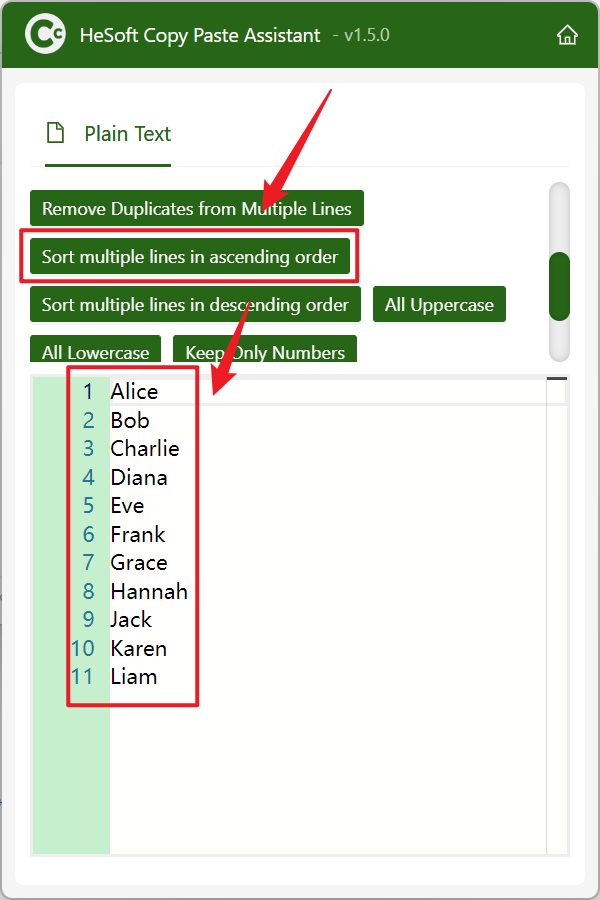Sort multiple lines in ascending order

pos(189,256)
